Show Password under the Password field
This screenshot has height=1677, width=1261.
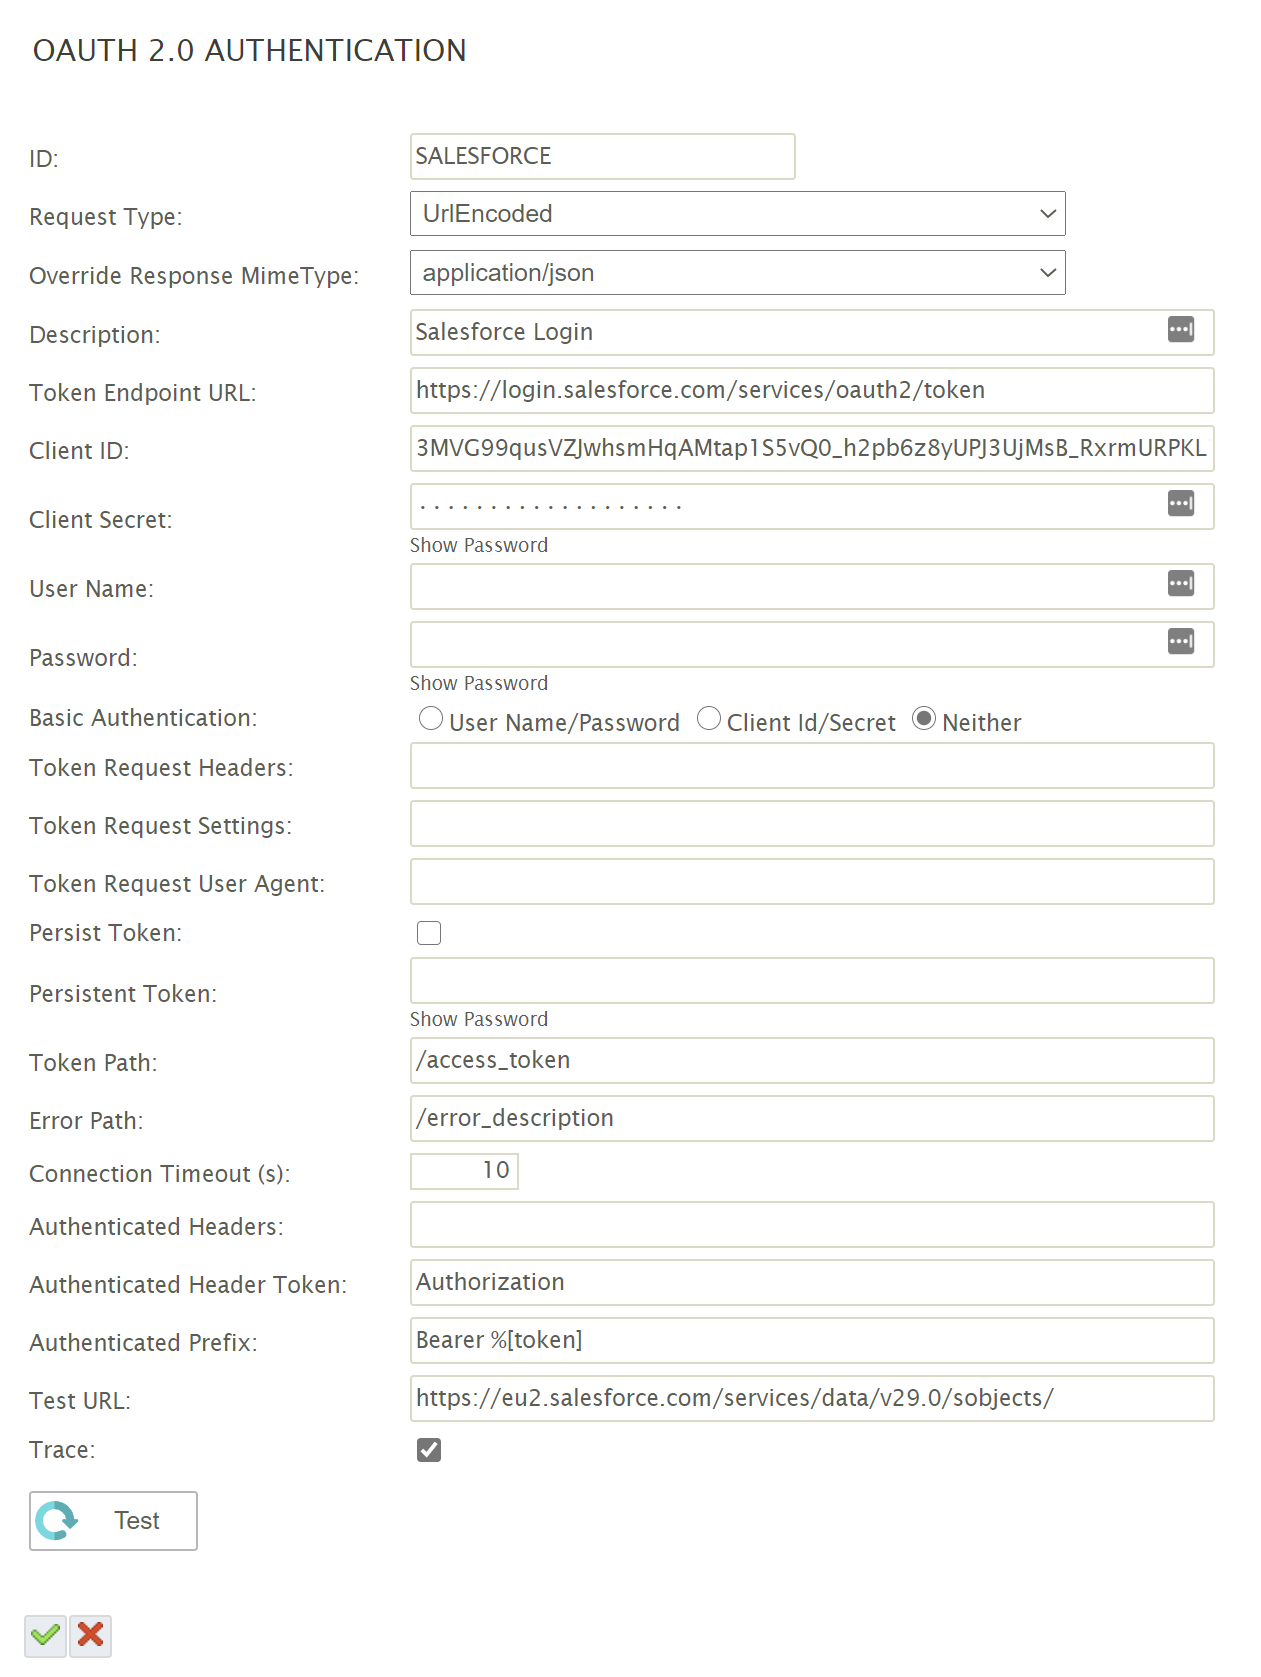(x=479, y=684)
